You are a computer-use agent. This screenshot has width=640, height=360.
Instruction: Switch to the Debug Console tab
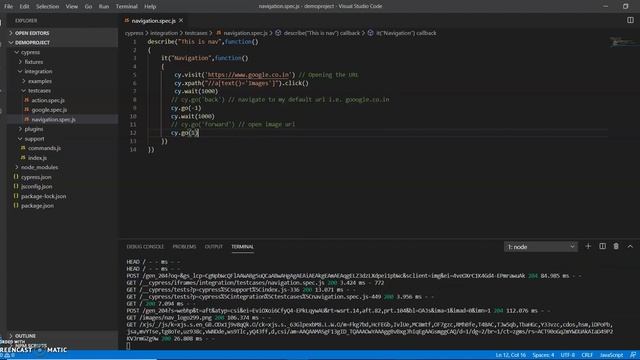[145, 247]
